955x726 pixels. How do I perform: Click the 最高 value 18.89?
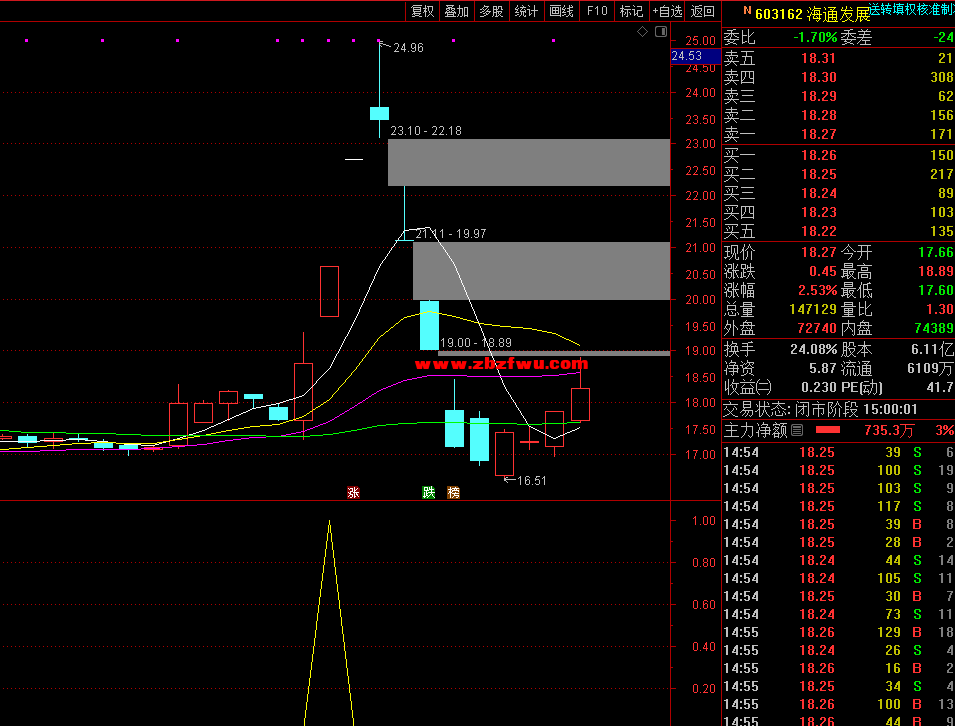tap(936, 271)
